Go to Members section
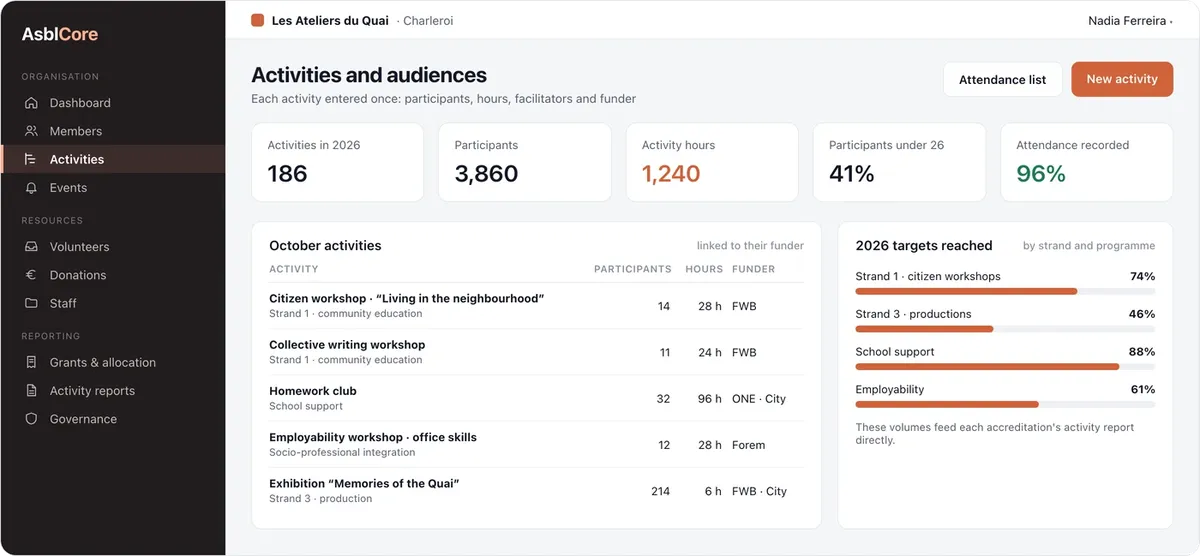This screenshot has height=556, width=1200. (112, 131)
